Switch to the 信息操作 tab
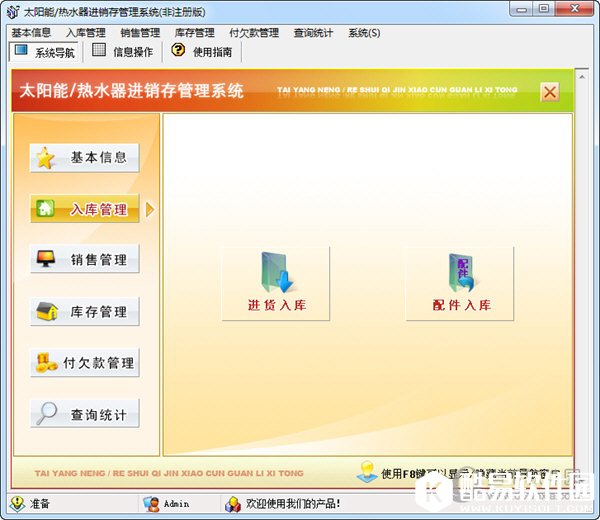The width and height of the screenshot is (600, 520). (122, 51)
